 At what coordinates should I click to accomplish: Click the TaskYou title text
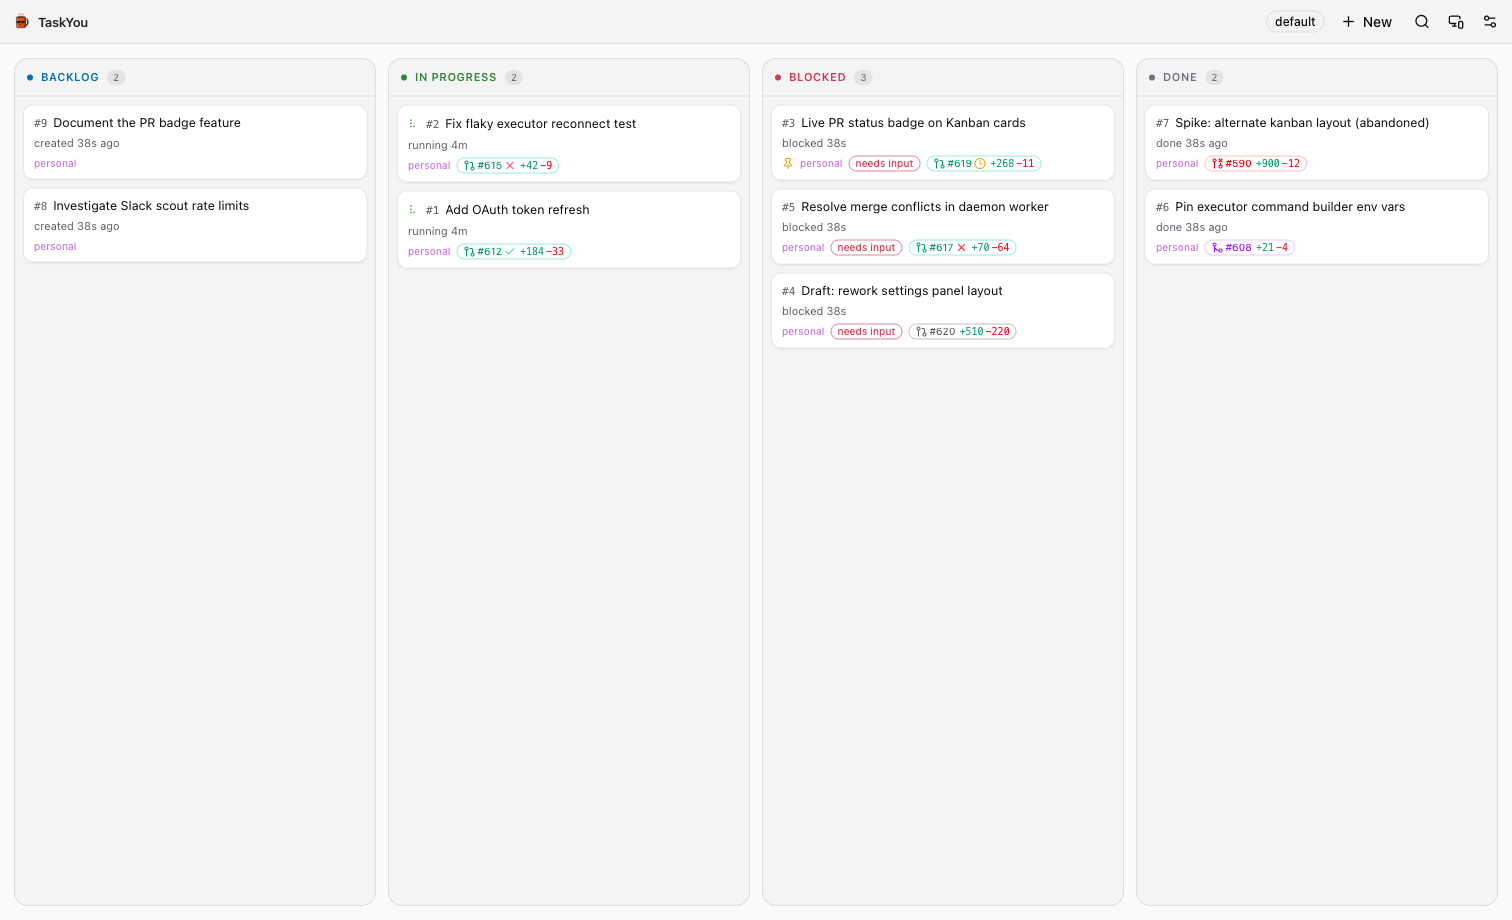63,22
